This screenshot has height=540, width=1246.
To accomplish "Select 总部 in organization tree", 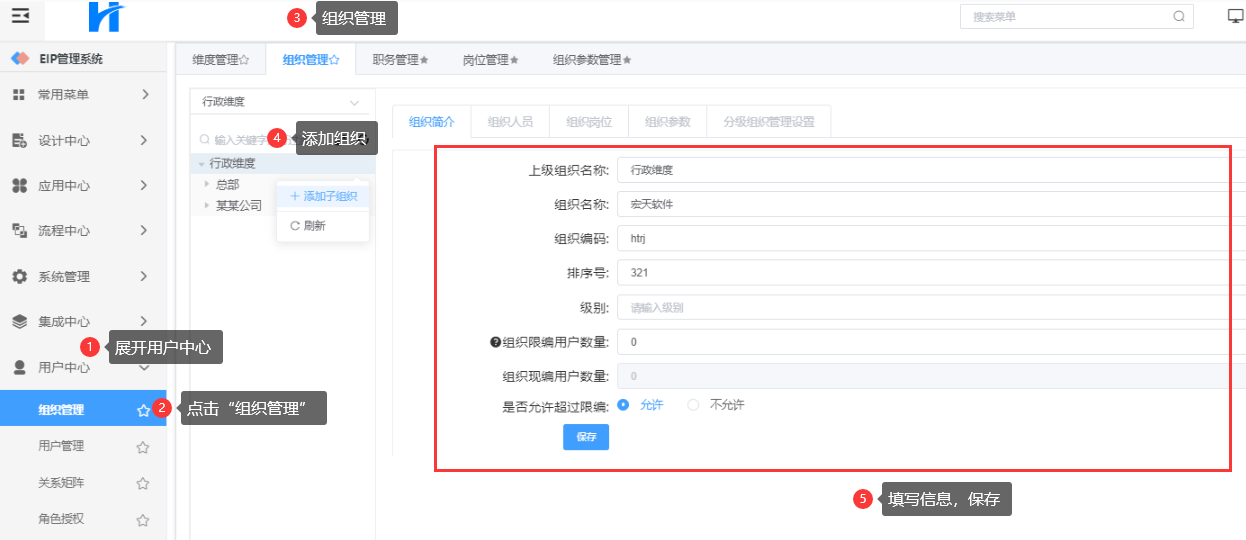I will coord(227,184).
